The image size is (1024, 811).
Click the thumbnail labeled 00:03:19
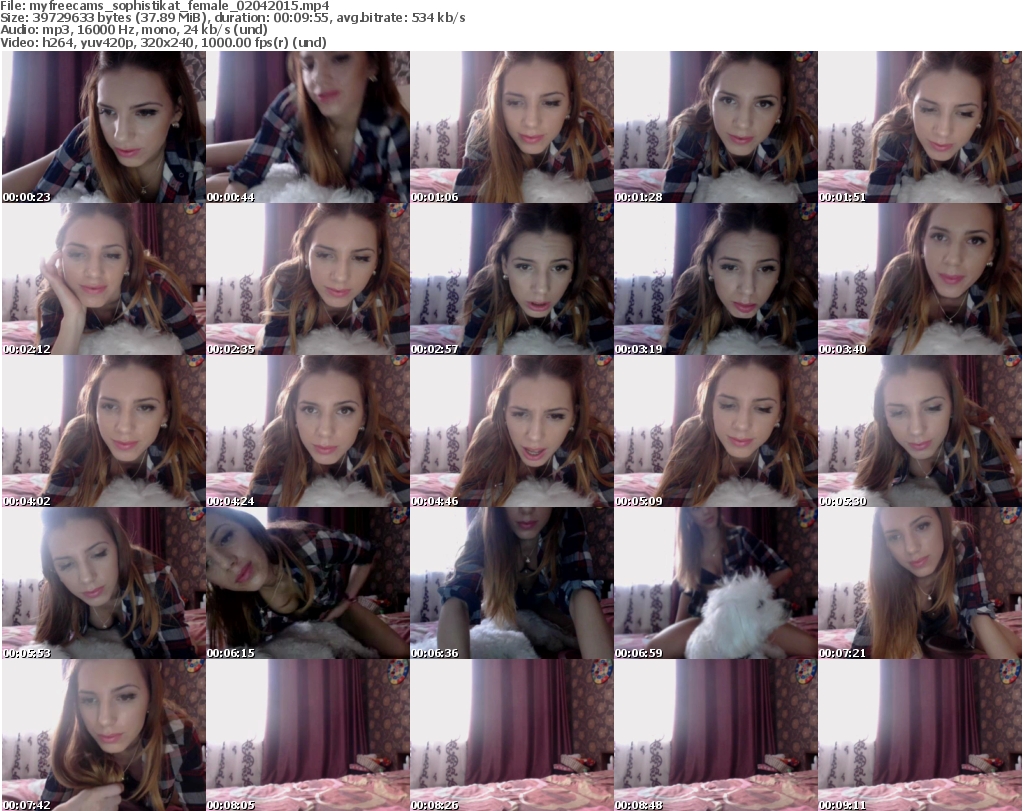coord(716,279)
